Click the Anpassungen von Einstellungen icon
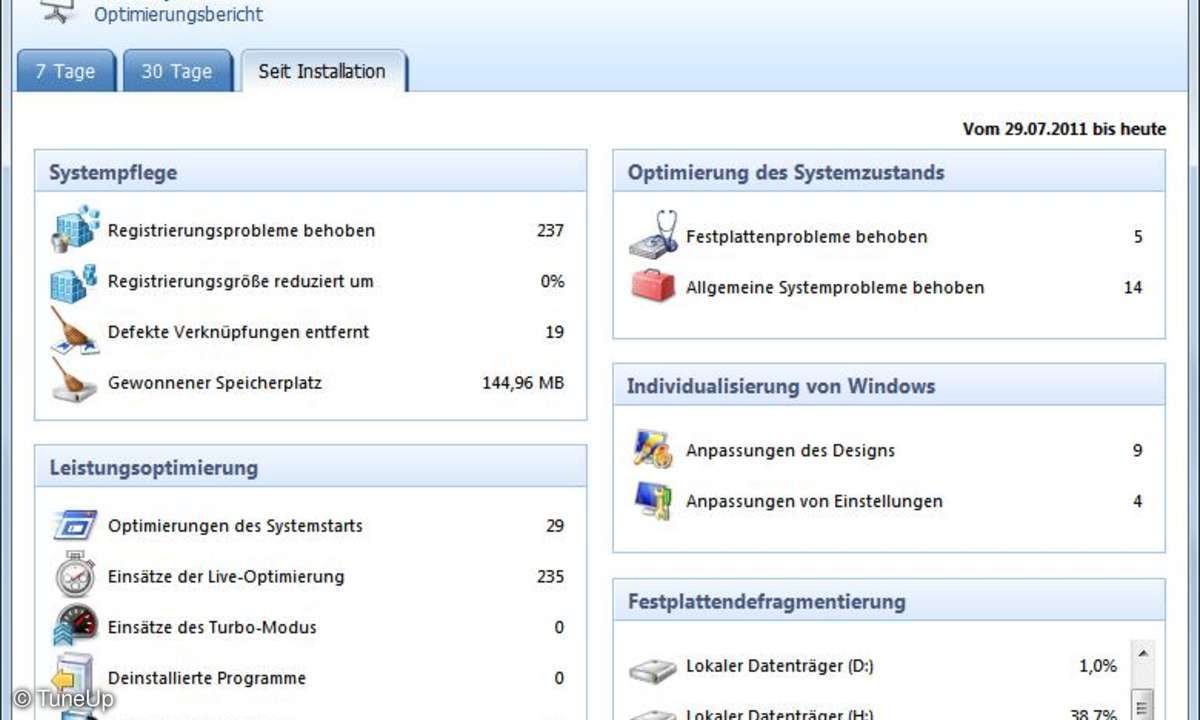Viewport: 1200px width, 720px height. (654, 501)
